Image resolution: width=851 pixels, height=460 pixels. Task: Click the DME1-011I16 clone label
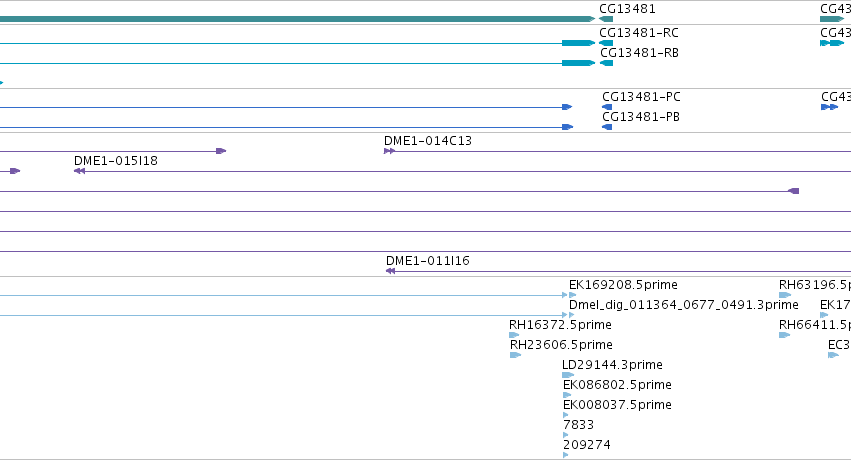click(x=428, y=261)
